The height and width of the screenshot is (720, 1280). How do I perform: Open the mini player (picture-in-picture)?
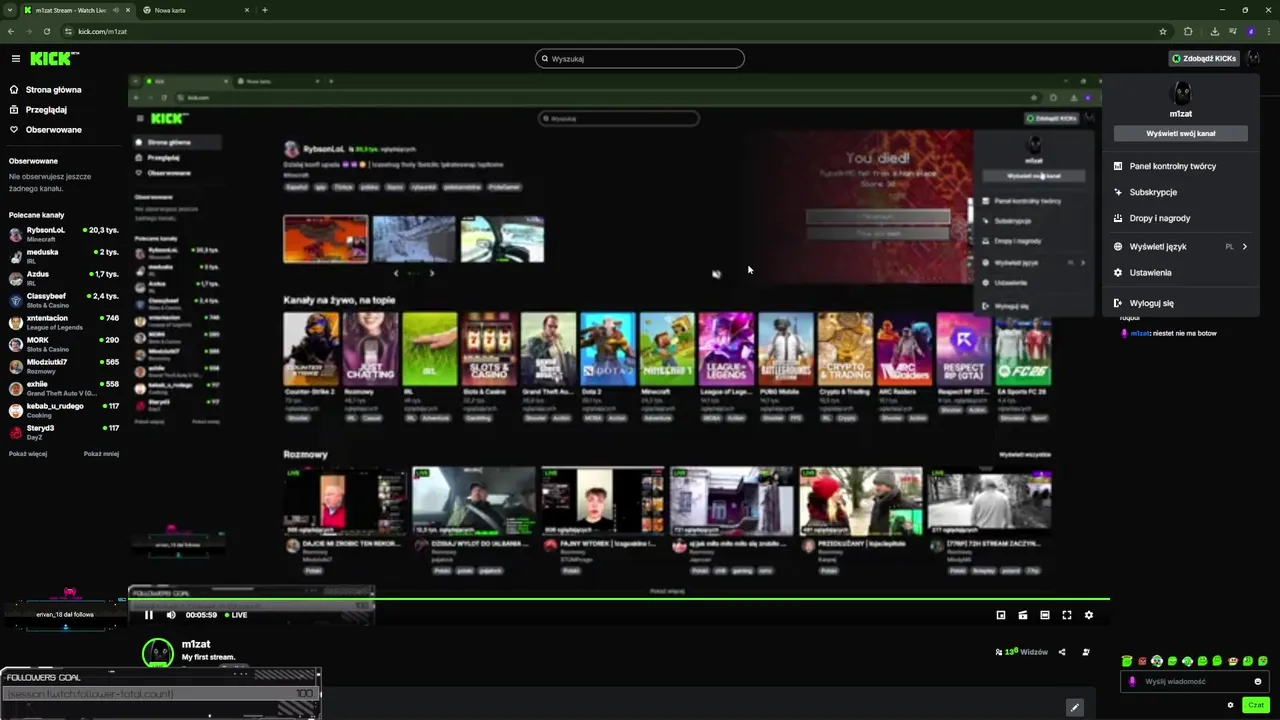[x=1001, y=615]
